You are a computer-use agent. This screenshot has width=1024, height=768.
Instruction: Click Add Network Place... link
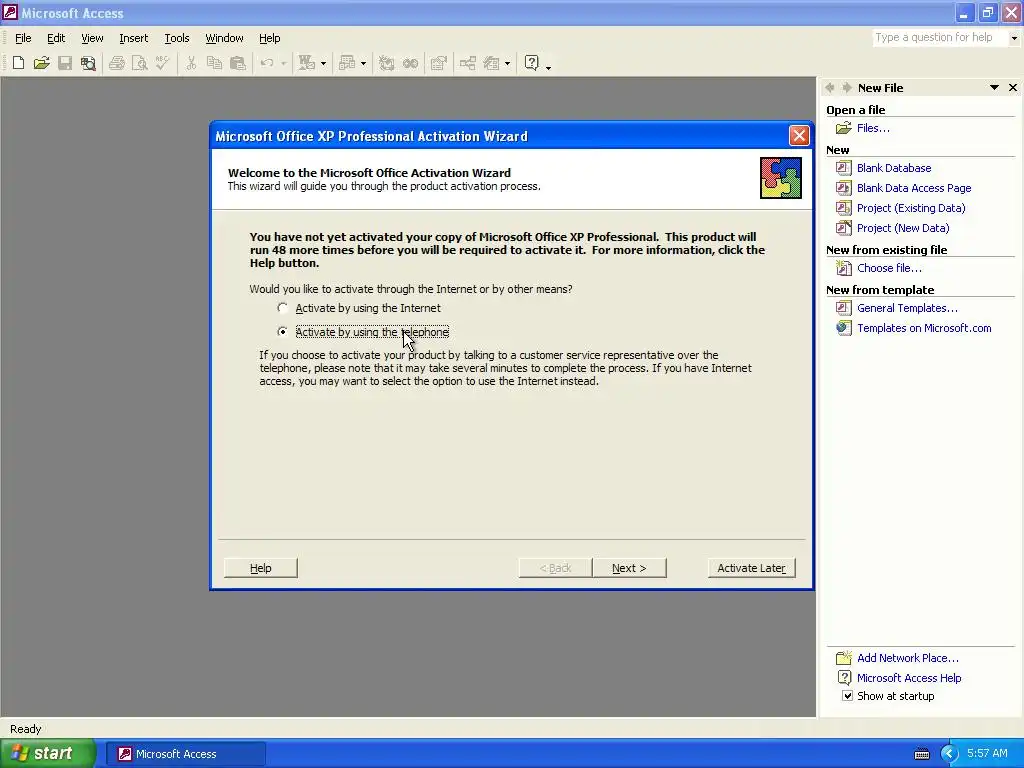click(908, 658)
